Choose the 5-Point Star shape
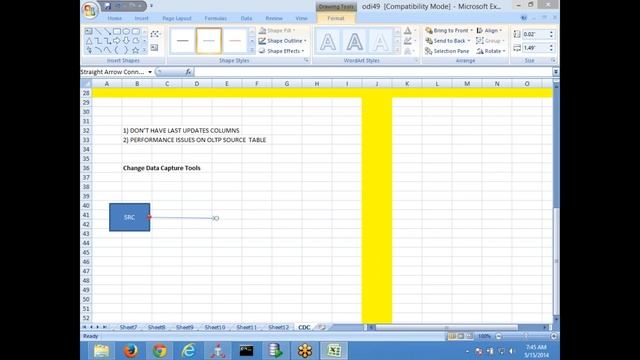640x360 pixels. (x=136, y=50)
